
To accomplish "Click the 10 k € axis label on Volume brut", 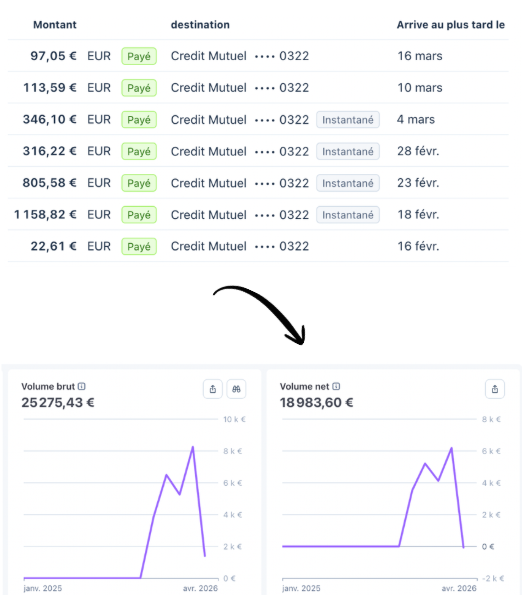I will (x=234, y=419).
